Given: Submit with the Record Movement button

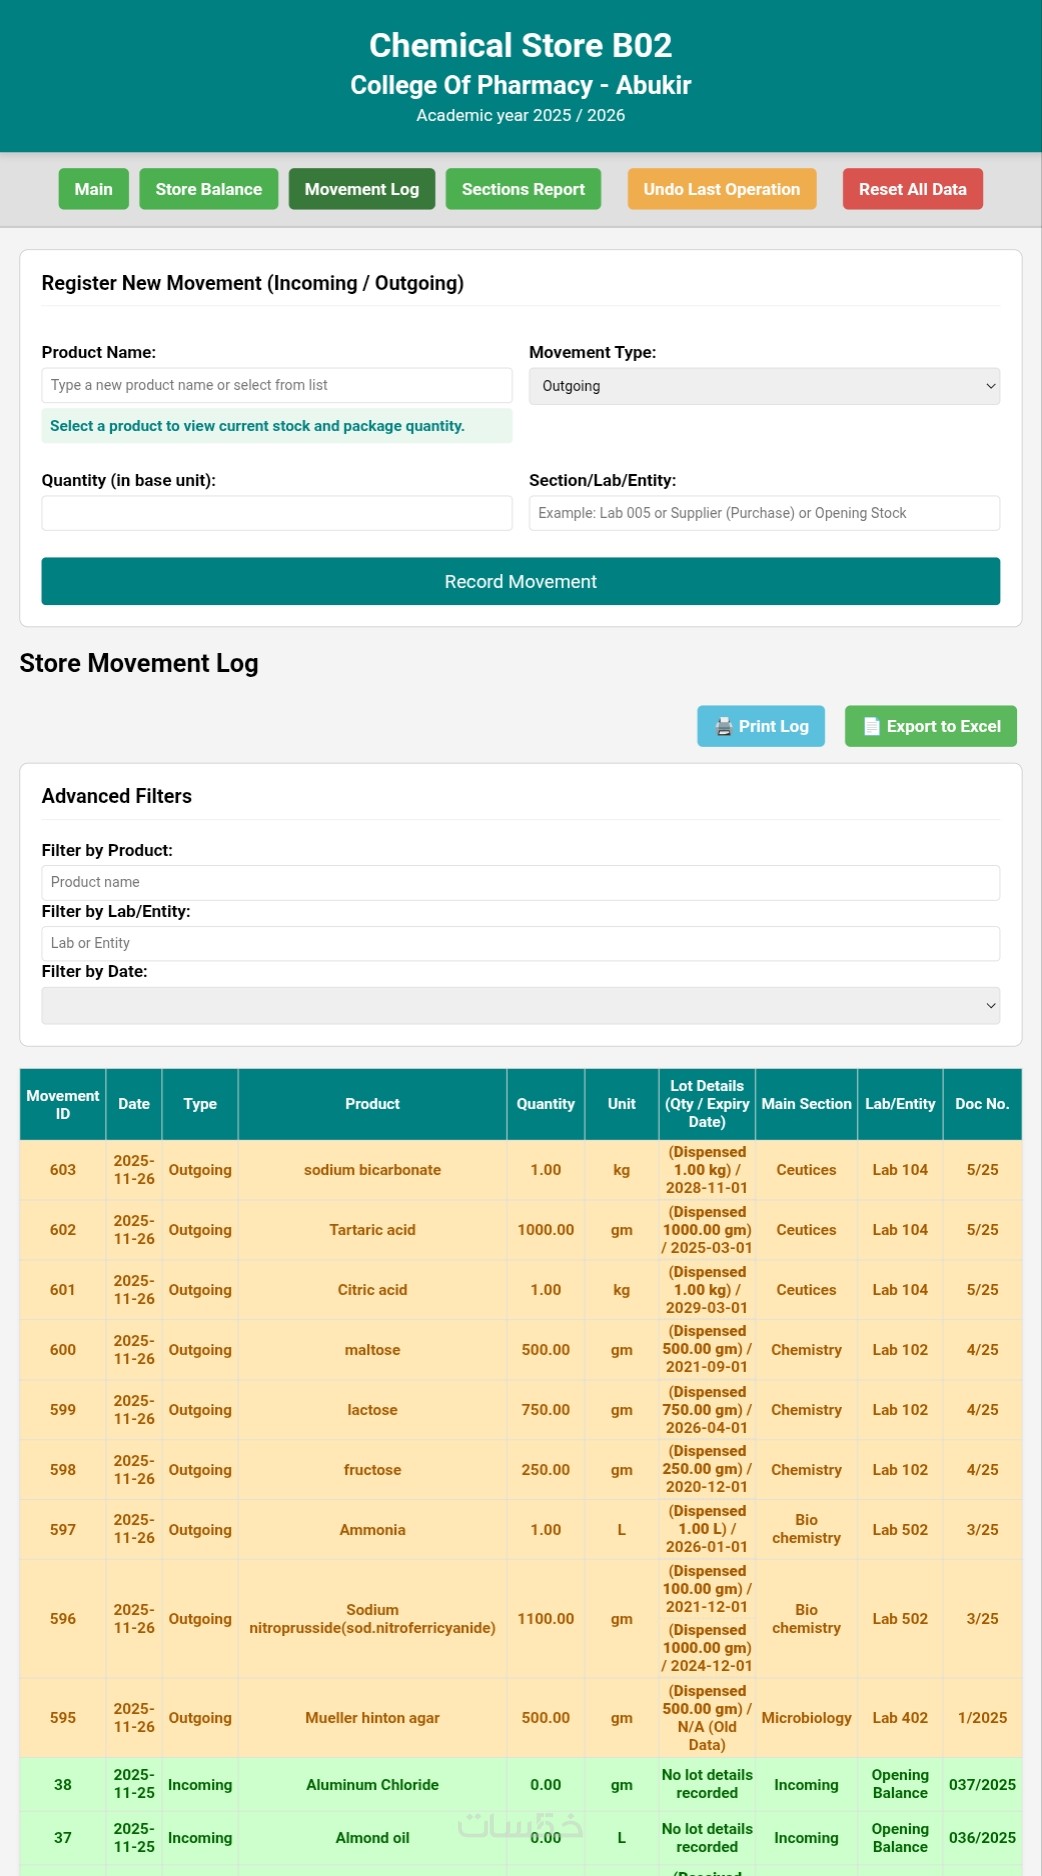Looking at the screenshot, I should coord(520,582).
